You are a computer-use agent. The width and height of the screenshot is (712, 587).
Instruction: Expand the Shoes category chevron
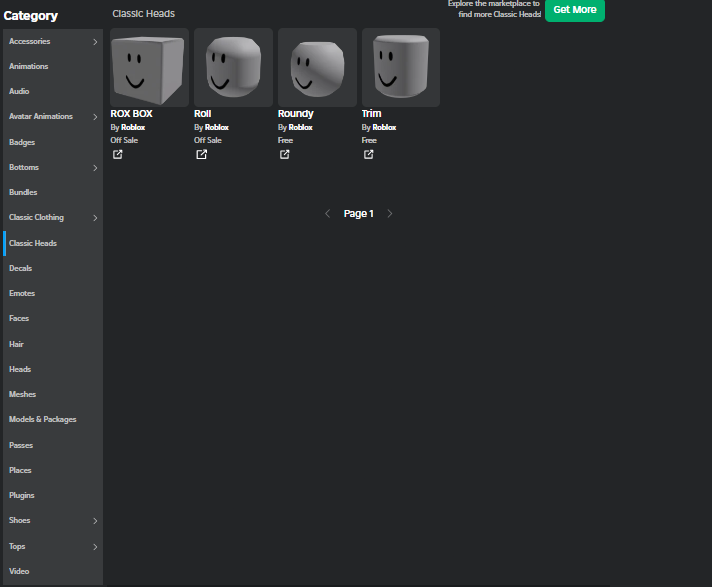click(95, 521)
